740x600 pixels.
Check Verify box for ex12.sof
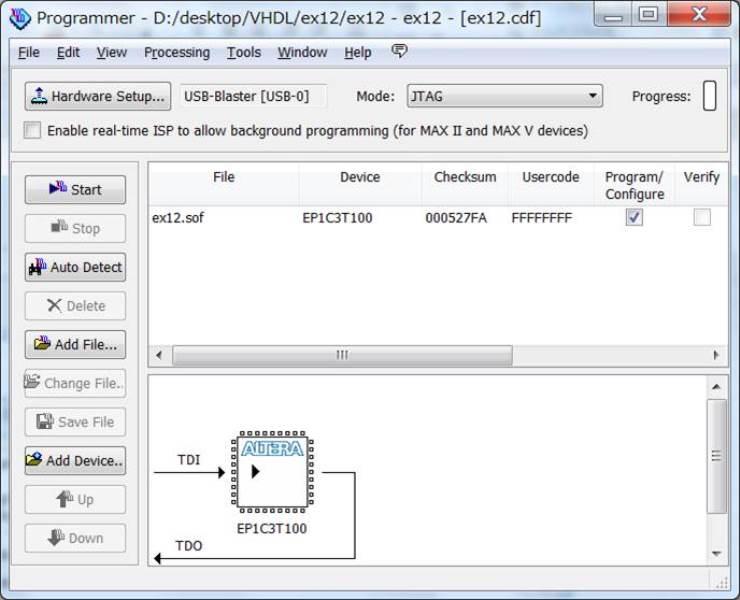702,217
